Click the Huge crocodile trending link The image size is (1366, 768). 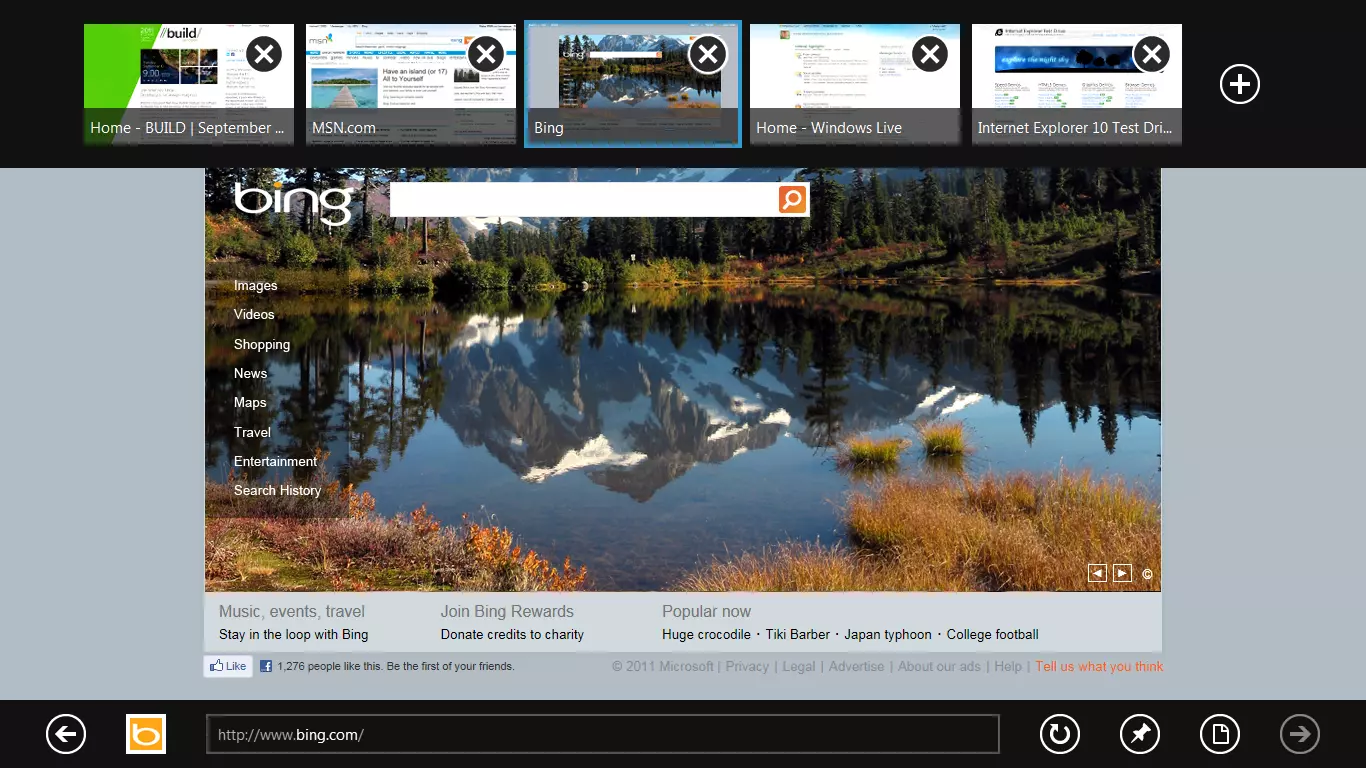click(705, 634)
